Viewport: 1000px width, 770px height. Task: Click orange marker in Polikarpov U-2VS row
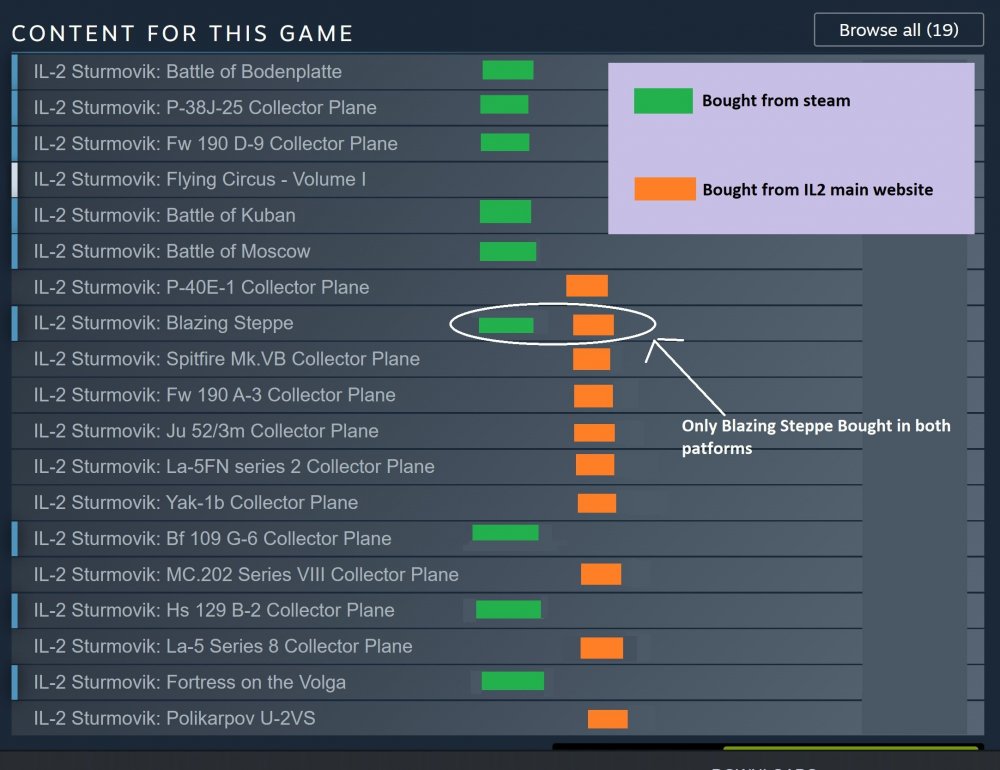[608, 719]
